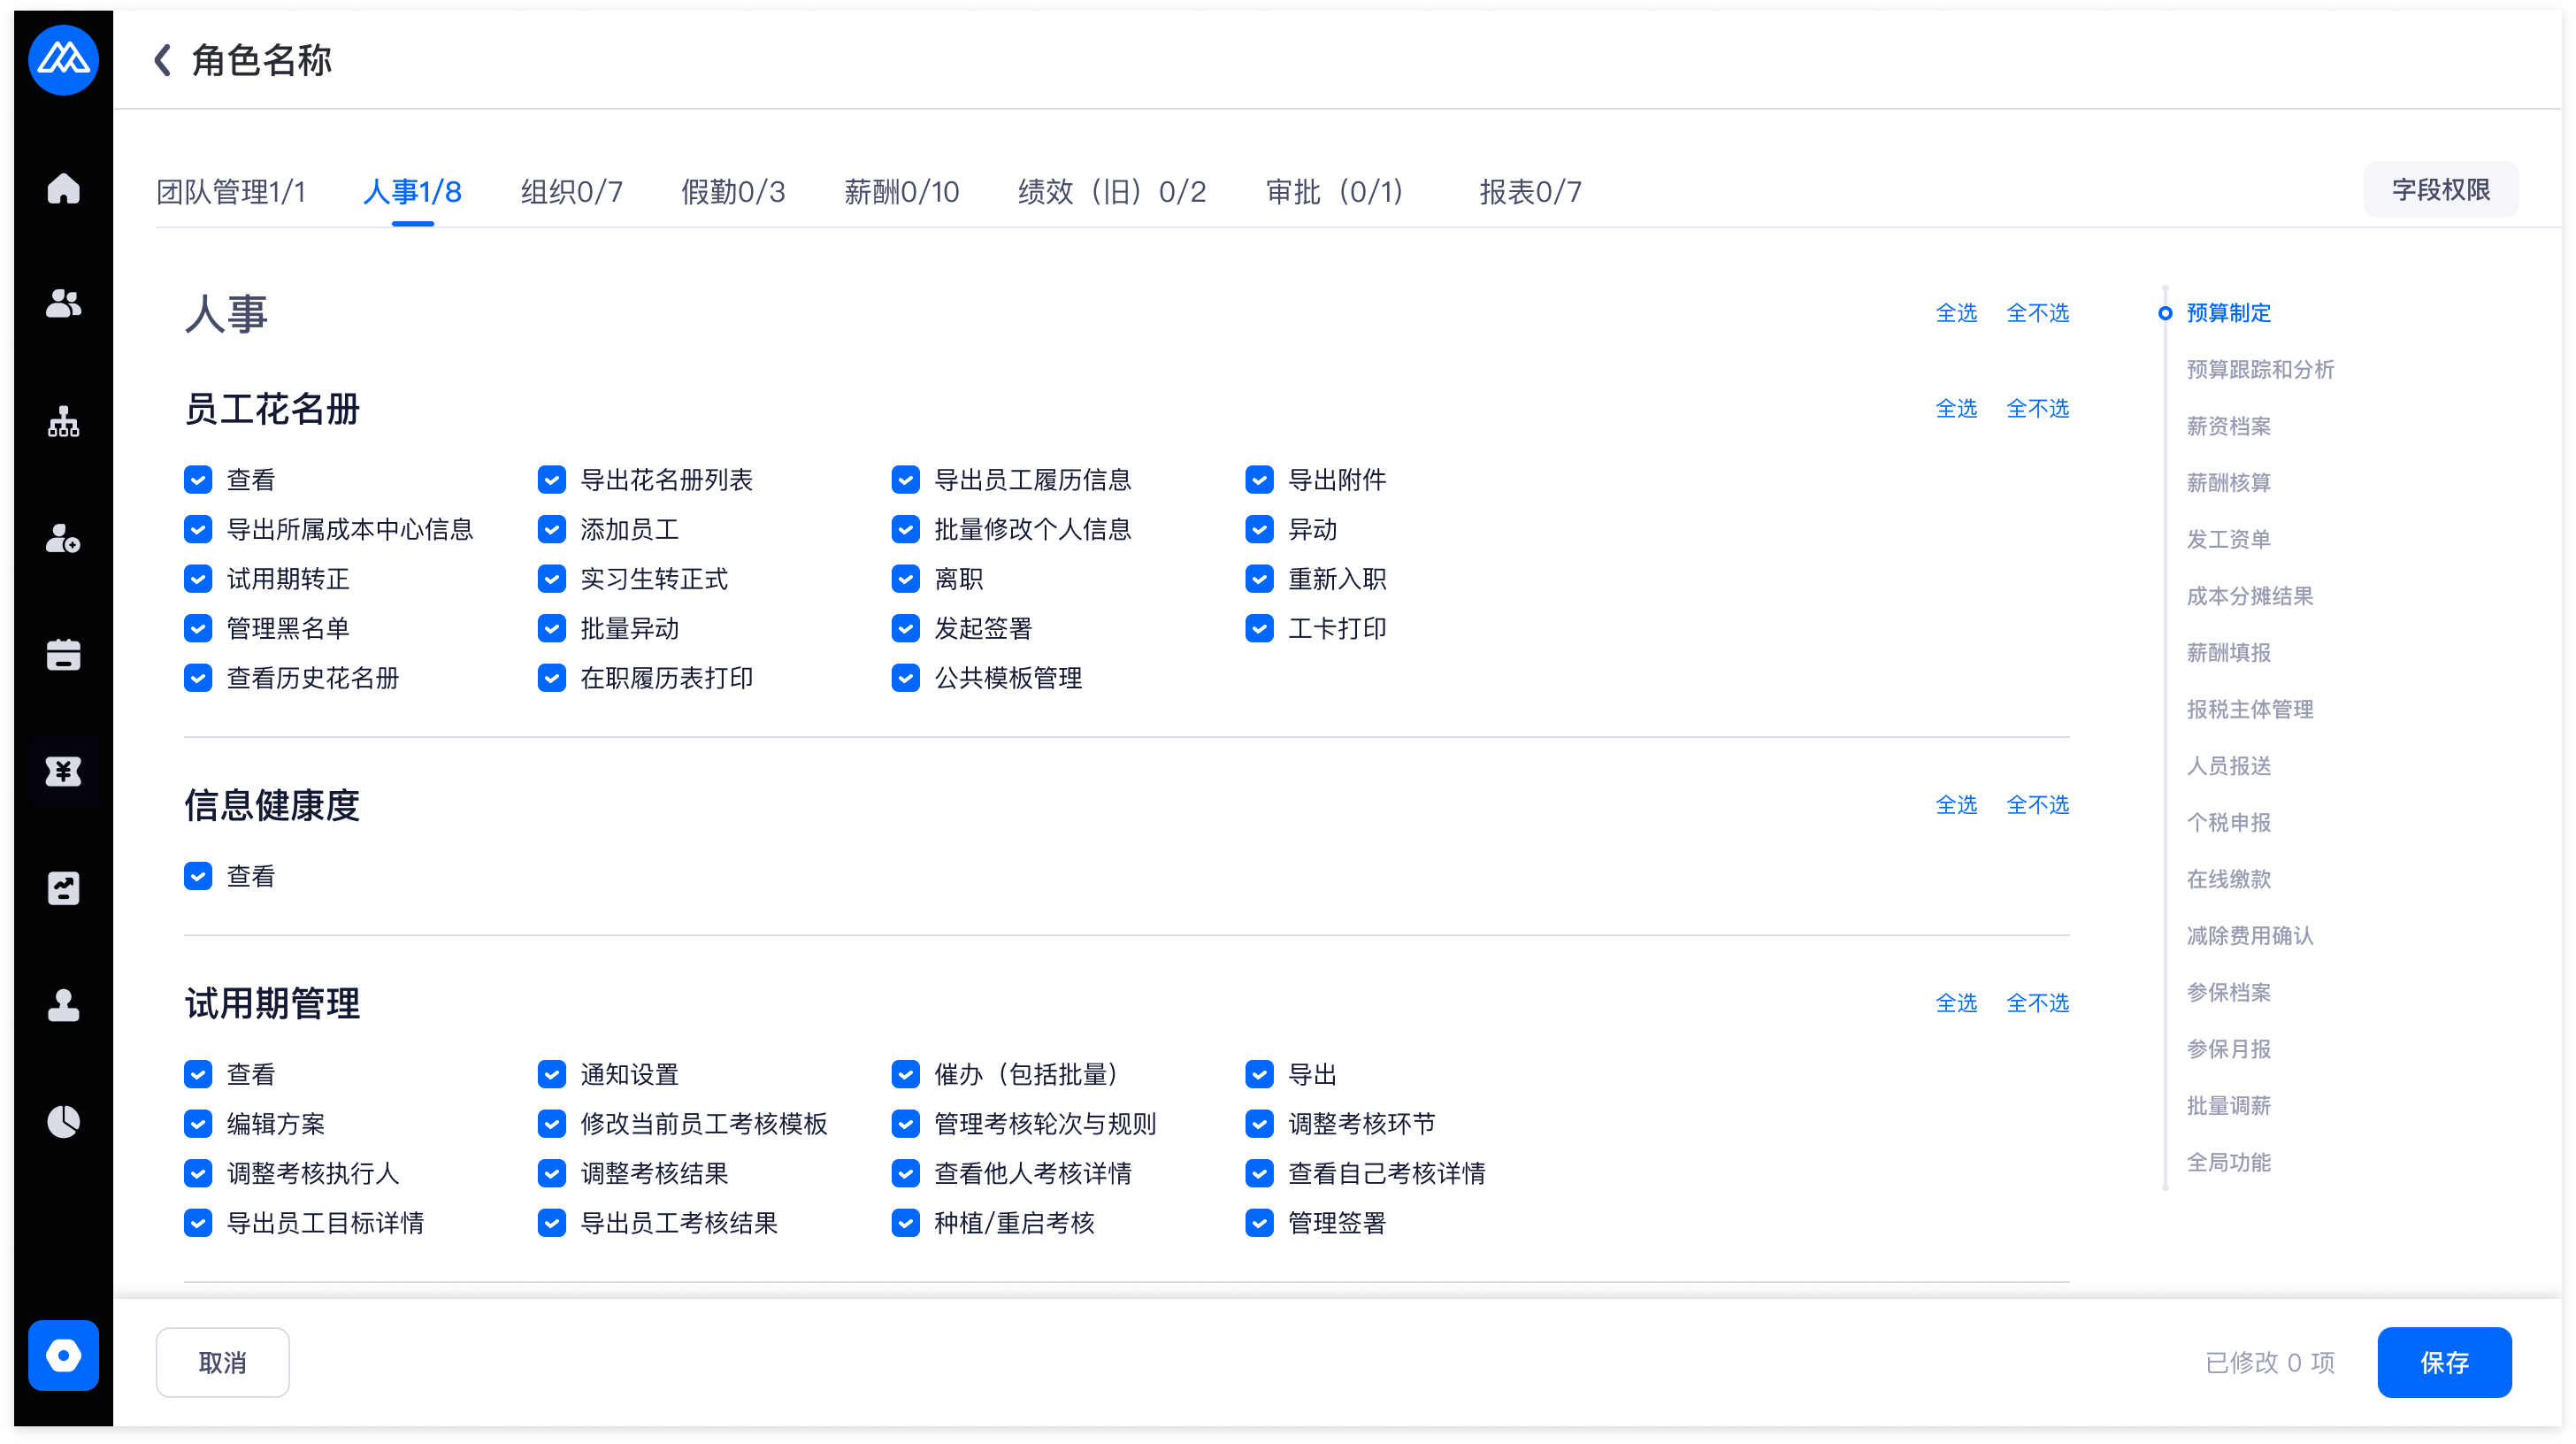2576x1444 pixels.
Task: Select the 人事1/8 tab
Action: 412,191
